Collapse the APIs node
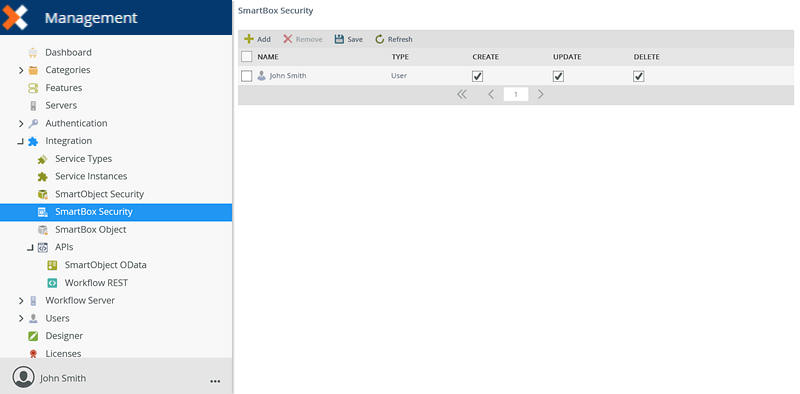Screen dimensions: 800x394 point(30,248)
